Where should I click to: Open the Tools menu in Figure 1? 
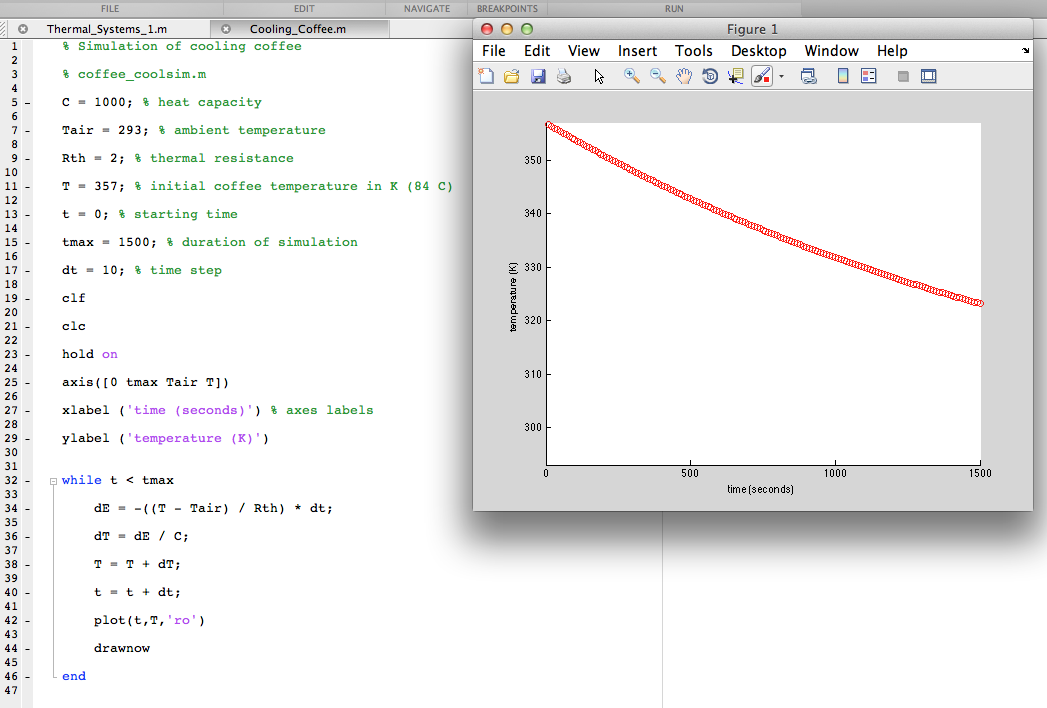pos(694,50)
